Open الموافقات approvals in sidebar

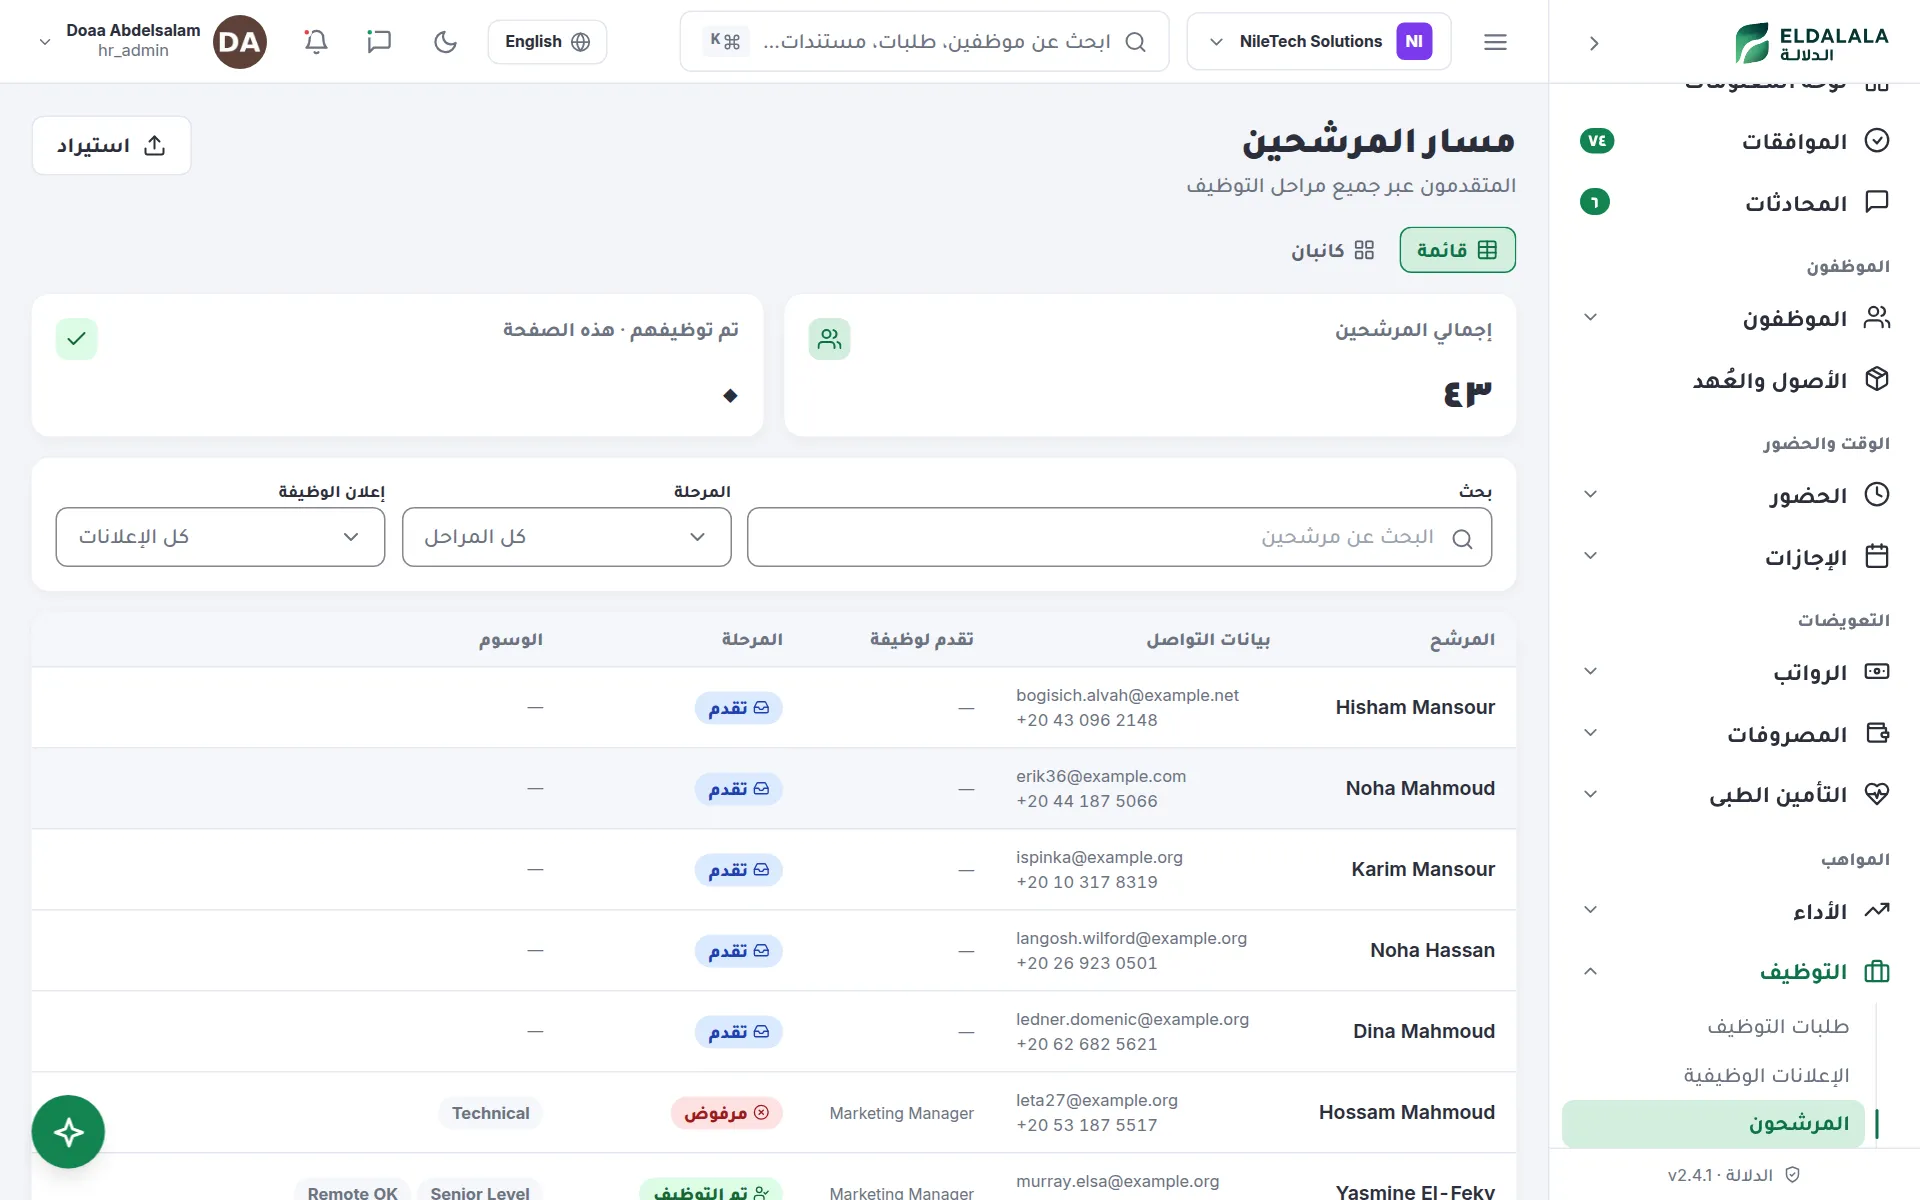pyautogui.click(x=1735, y=141)
